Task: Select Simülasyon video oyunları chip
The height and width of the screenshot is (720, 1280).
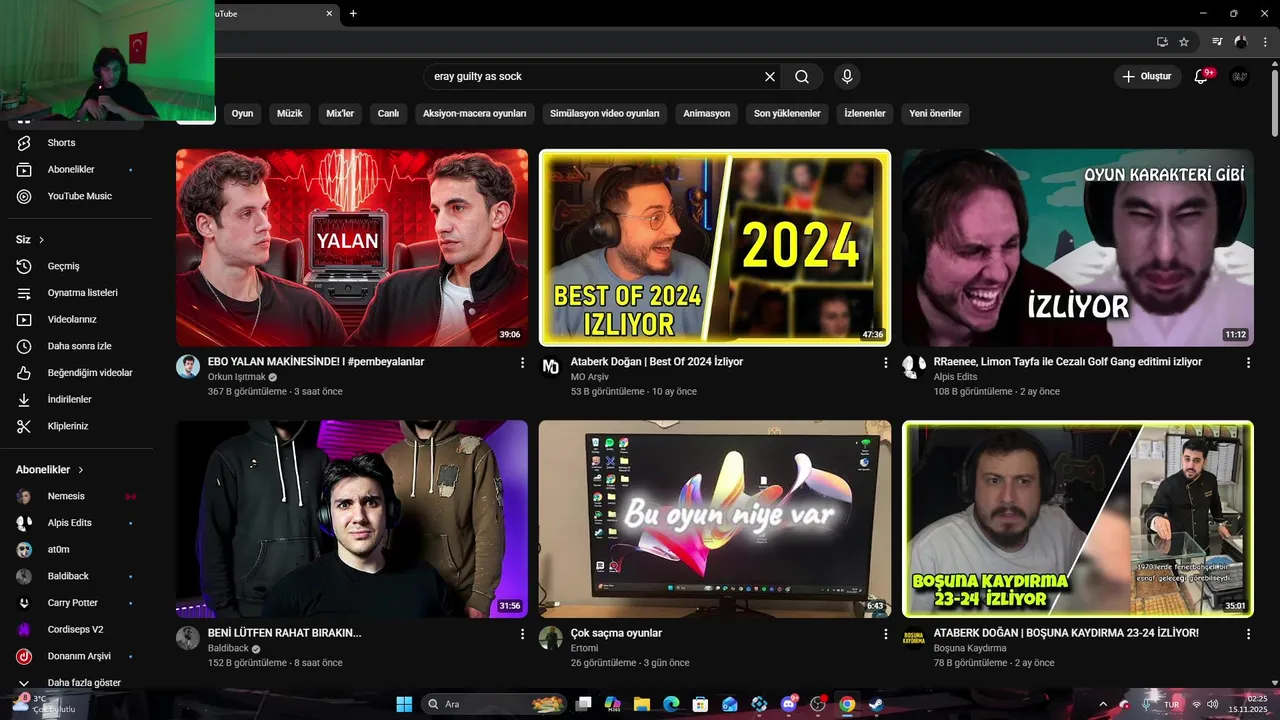Action: (605, 114)
